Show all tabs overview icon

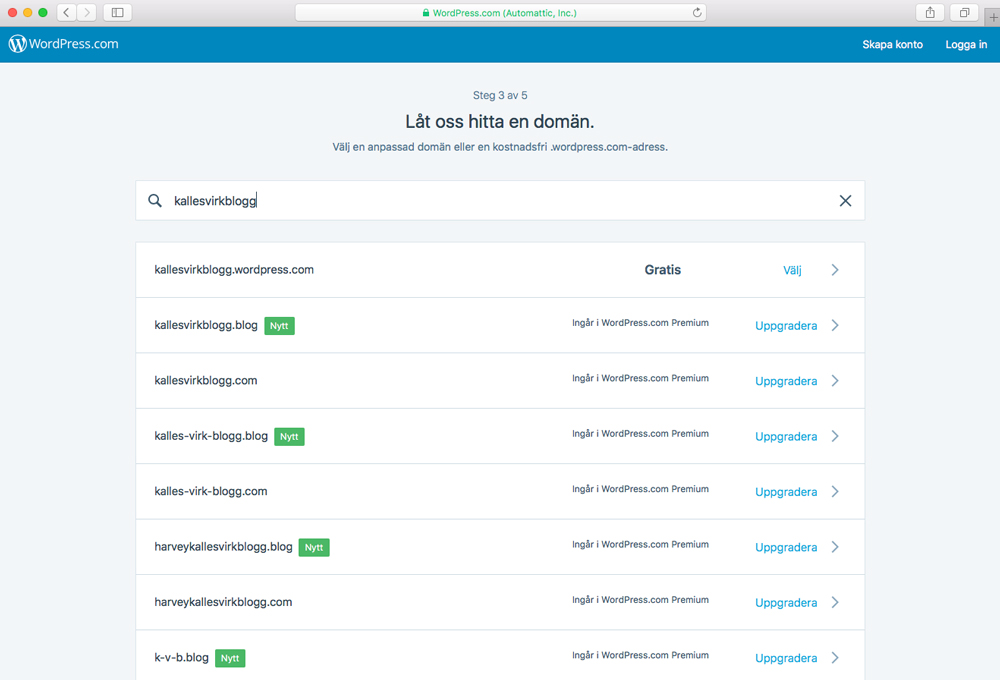click(x=964, y=13)
